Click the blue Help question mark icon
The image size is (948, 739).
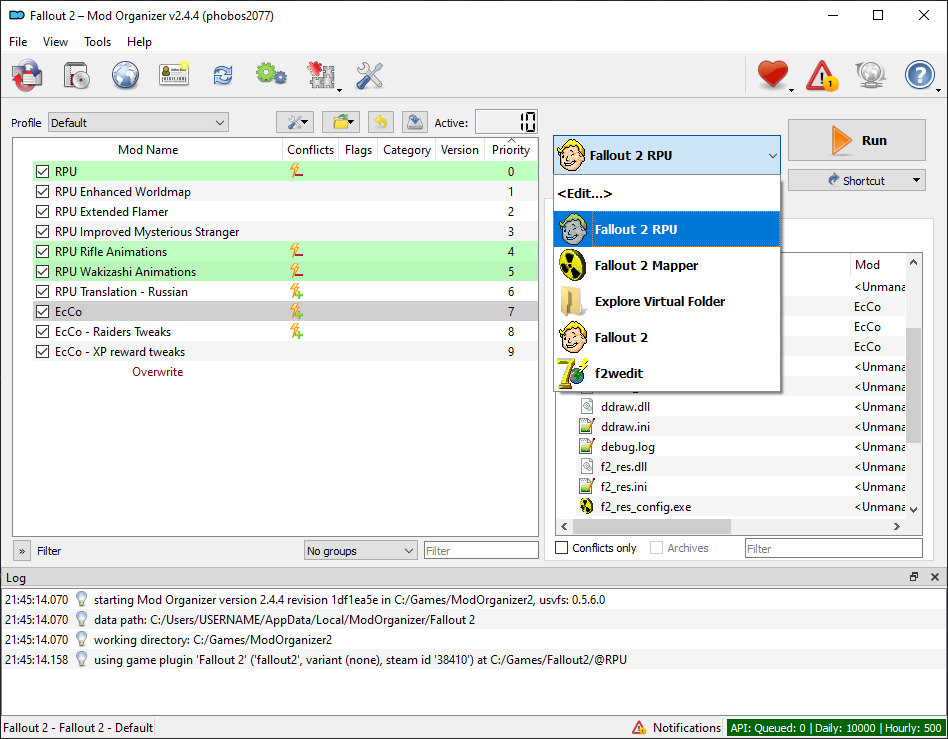tap(920, 76)
